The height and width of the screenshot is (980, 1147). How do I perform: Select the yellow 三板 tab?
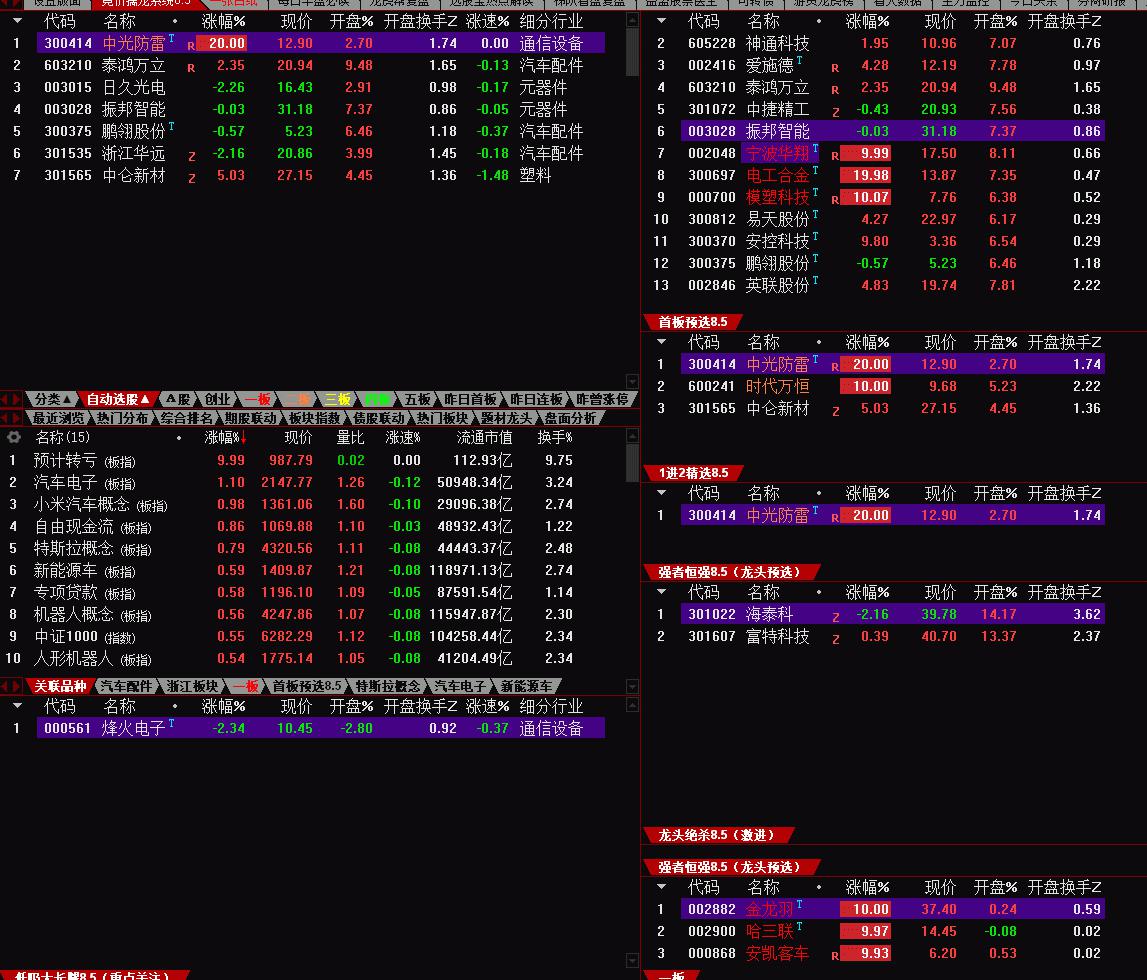coord(337,399)
